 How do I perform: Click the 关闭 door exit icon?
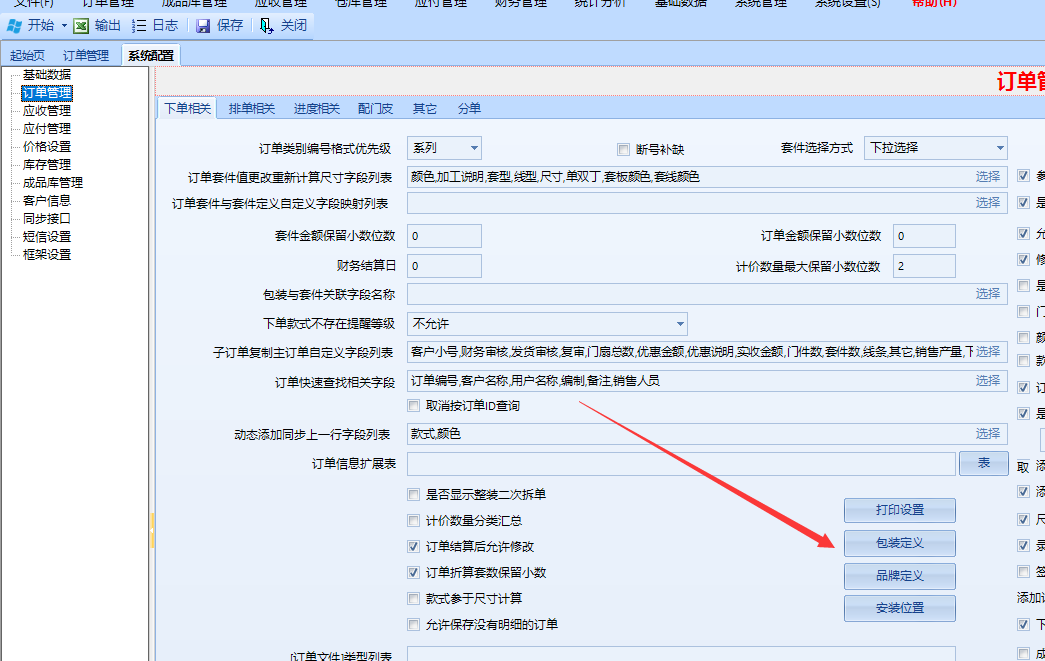click(x=267, y=25)
